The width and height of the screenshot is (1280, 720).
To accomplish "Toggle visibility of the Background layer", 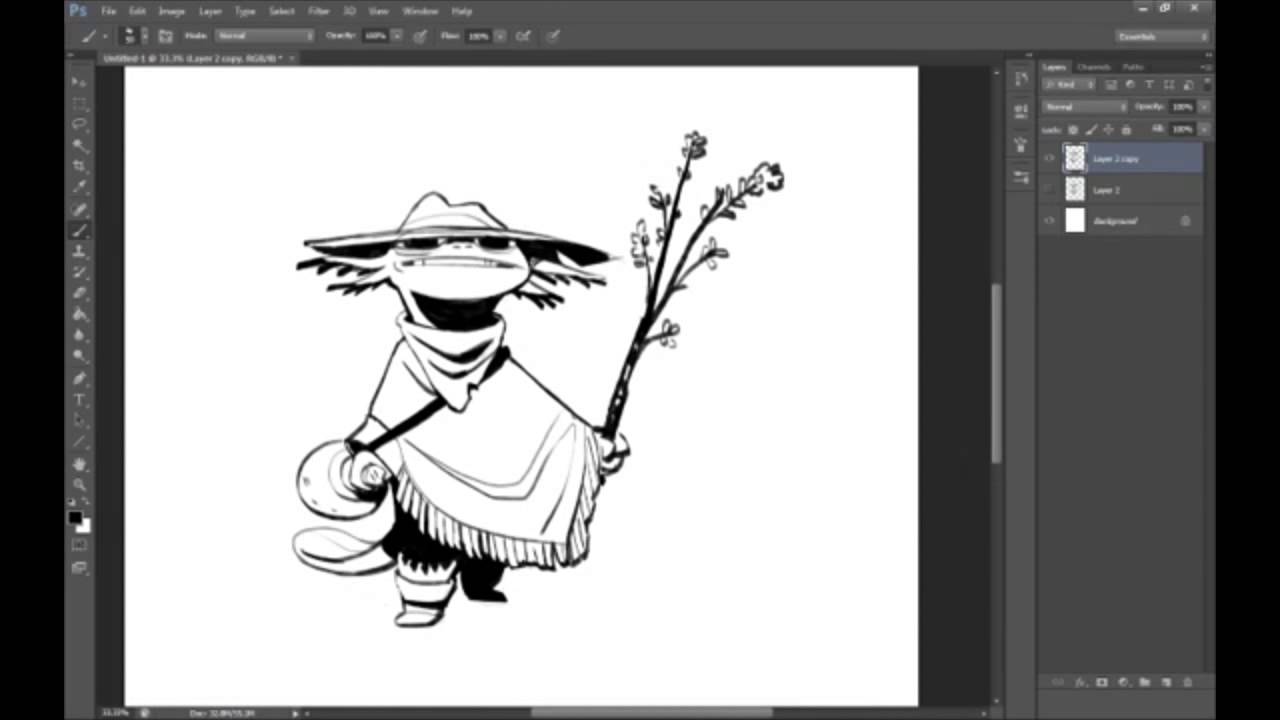I will coord(1049,221).
